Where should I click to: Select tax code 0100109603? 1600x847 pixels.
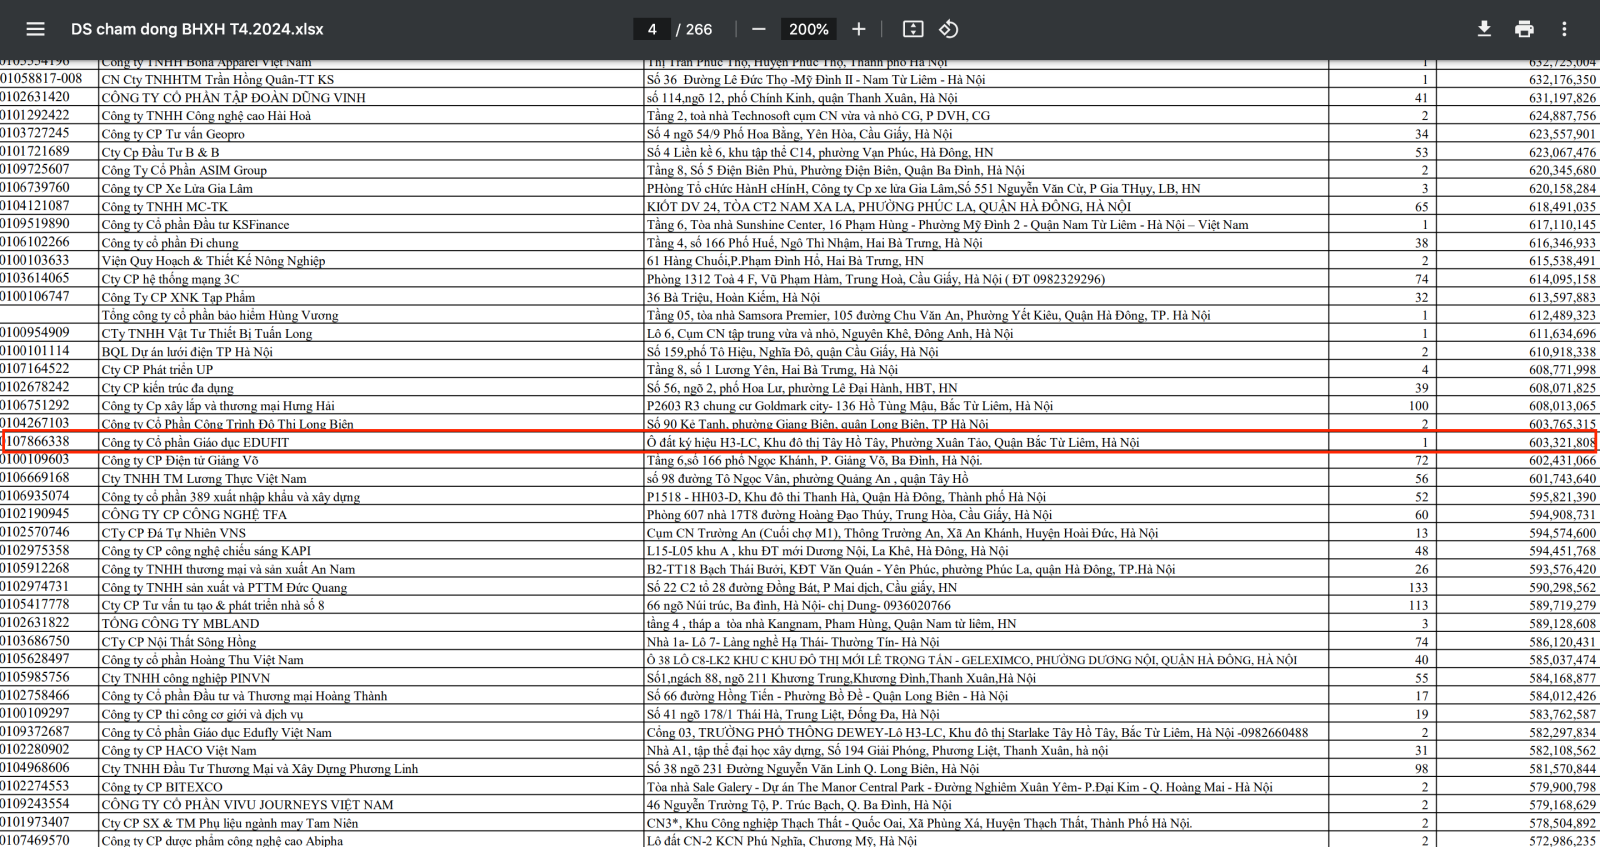(x=35, y=460)
